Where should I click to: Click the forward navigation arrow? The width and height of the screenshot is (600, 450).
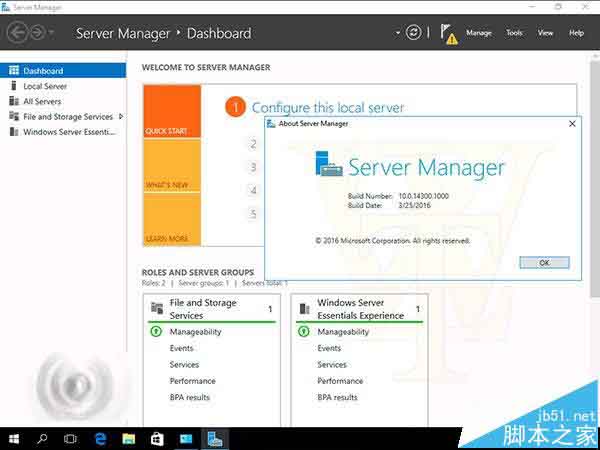(38, 33)
